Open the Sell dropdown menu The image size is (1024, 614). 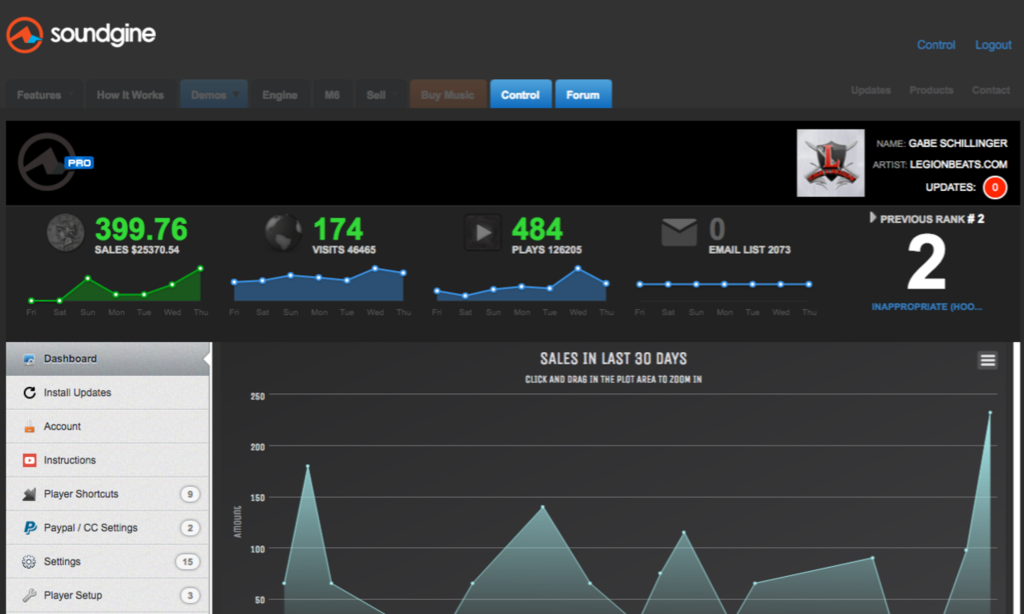[381, 95]
